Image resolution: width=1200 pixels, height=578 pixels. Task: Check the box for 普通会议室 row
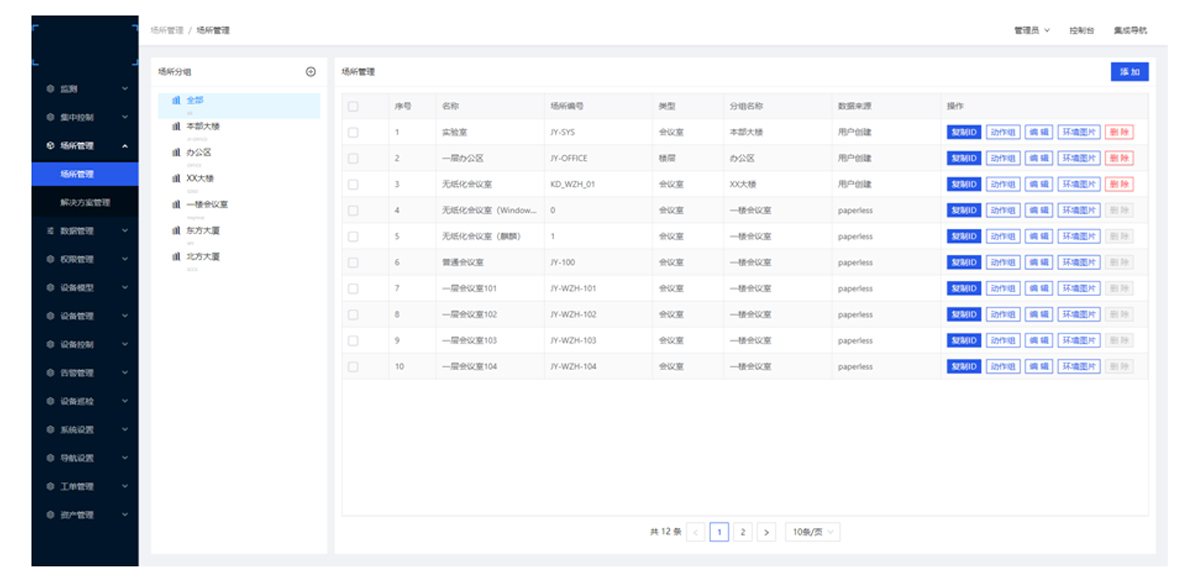353,262
